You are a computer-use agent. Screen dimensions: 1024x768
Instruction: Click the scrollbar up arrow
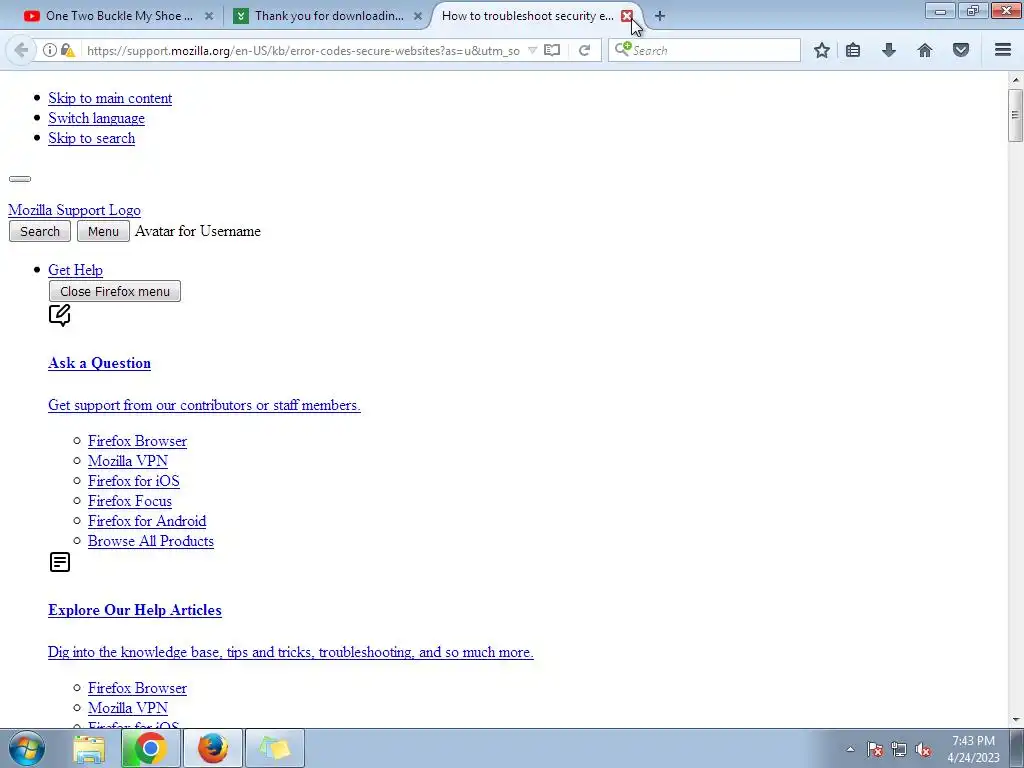point(1015,80)
